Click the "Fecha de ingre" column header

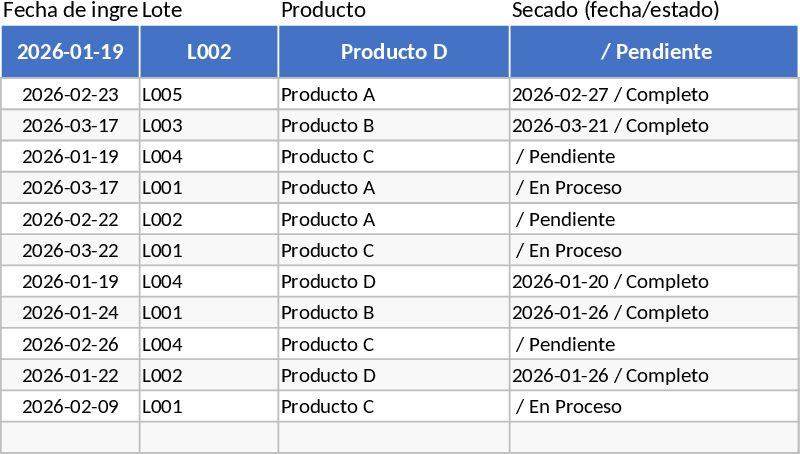click(70, 11)
